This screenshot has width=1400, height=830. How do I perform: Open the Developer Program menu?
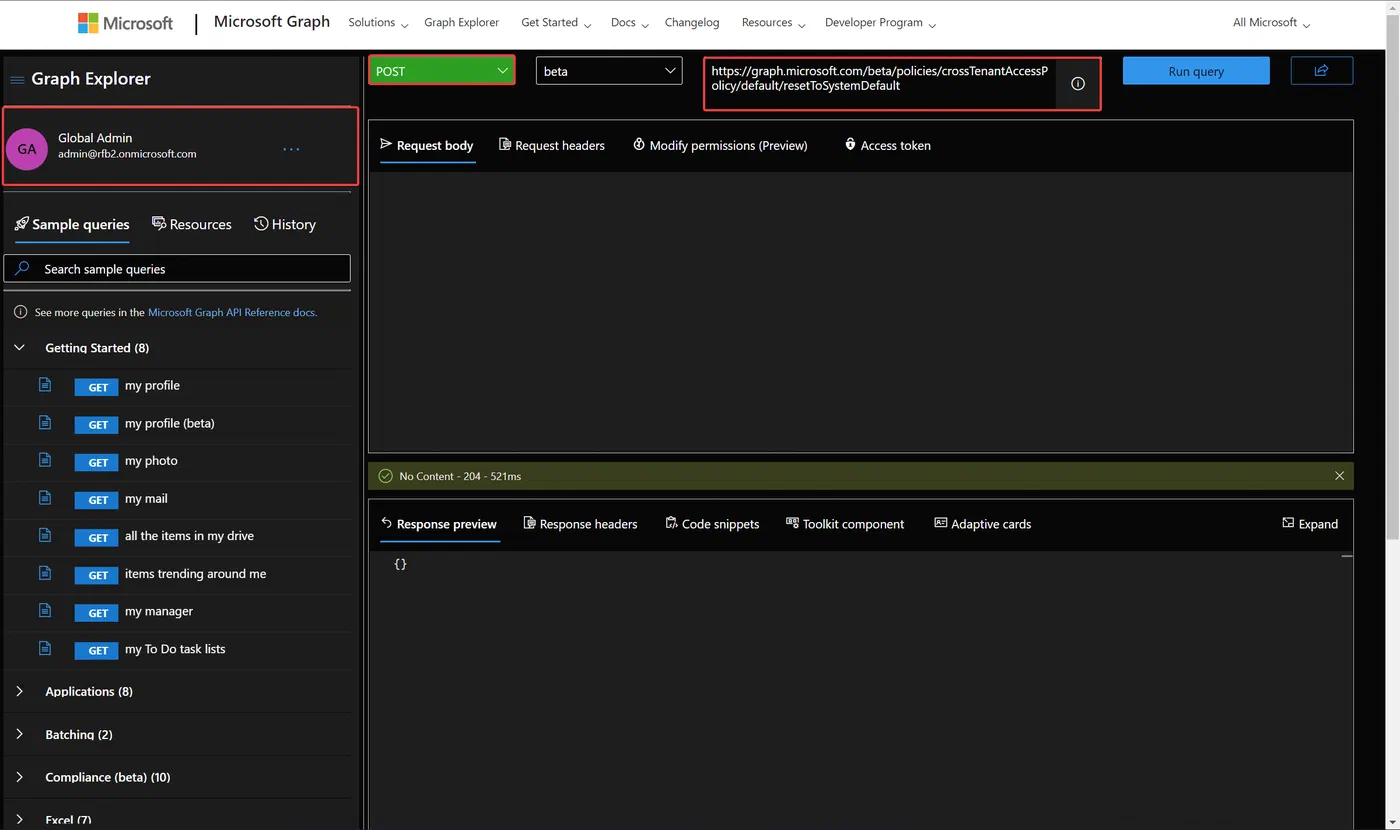[x=881, y=23]
